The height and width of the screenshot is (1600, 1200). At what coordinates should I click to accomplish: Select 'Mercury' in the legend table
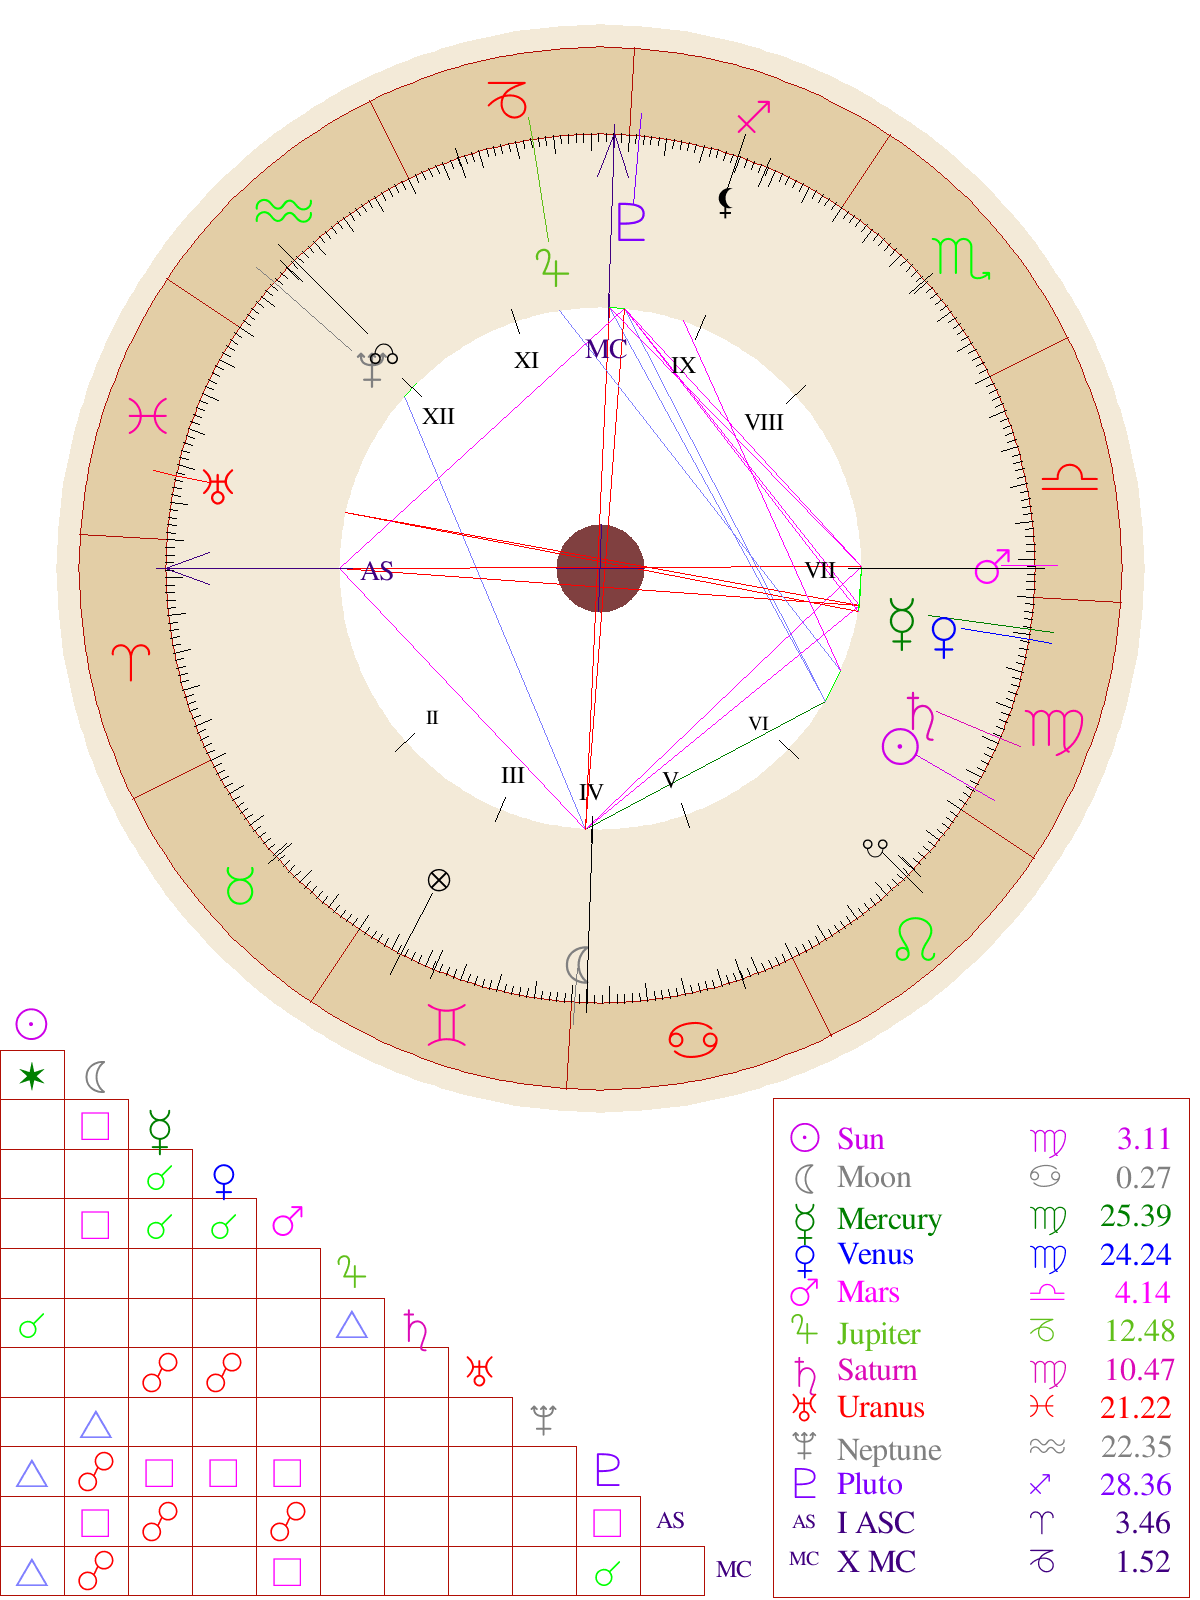pyautogui.click(x=890, y=1219)
